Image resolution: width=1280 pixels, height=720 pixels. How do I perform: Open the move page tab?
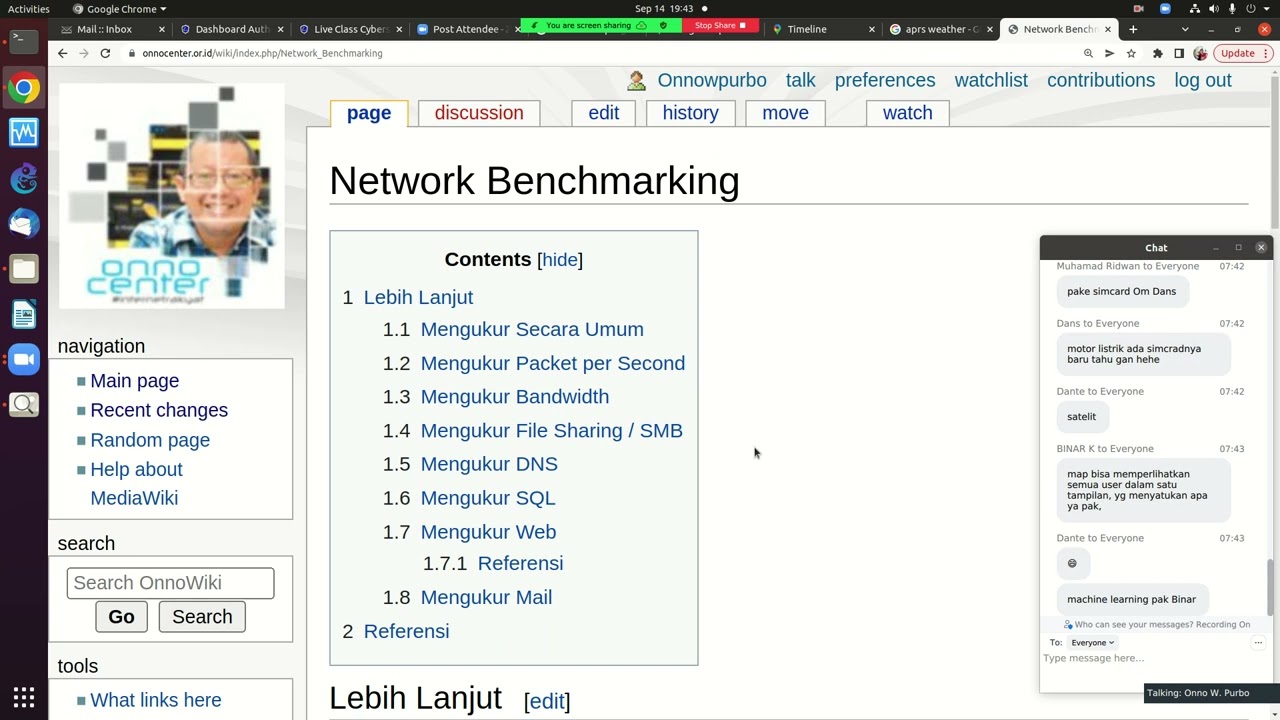click(x=785, y=113)
